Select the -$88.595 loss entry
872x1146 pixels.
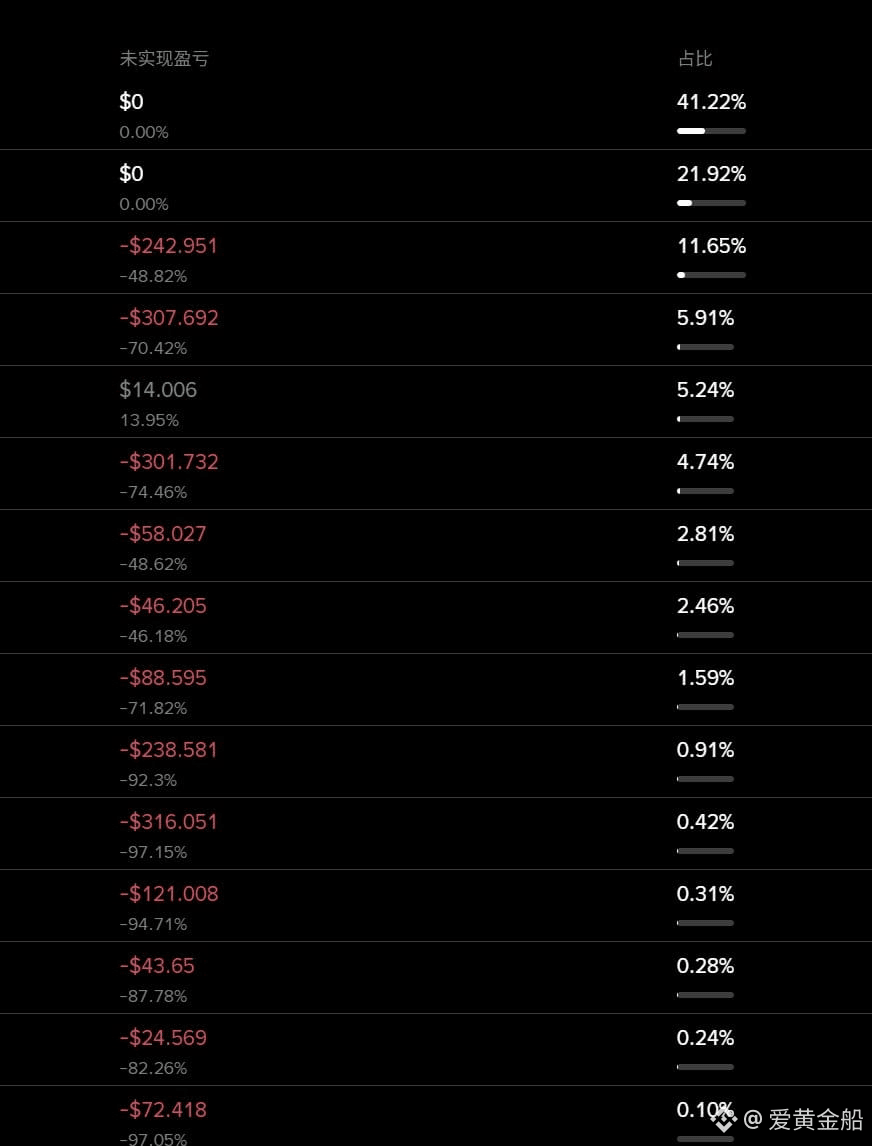click(x=162, y=678)
